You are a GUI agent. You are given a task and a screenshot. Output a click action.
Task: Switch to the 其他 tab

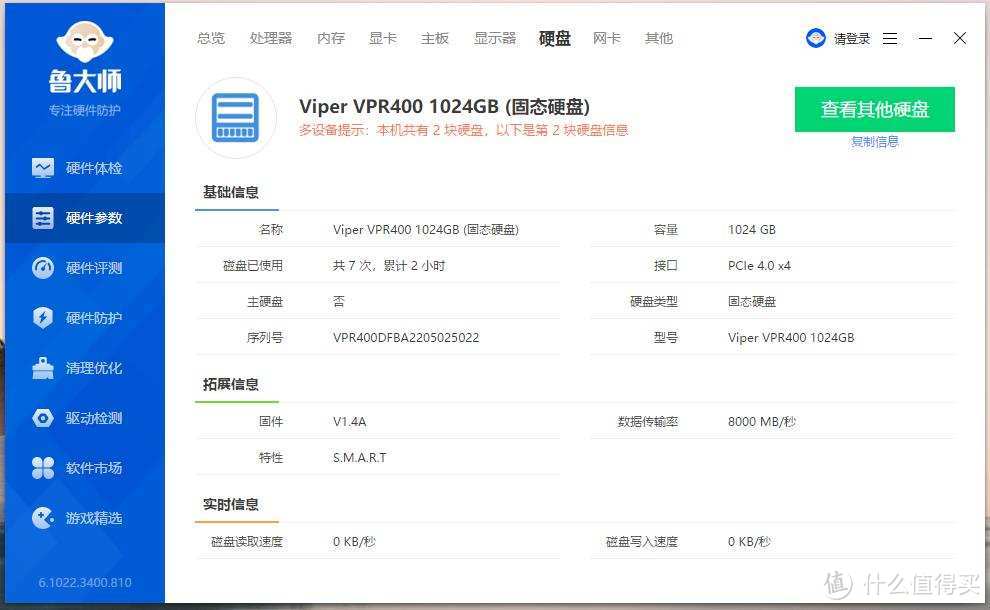659,39
